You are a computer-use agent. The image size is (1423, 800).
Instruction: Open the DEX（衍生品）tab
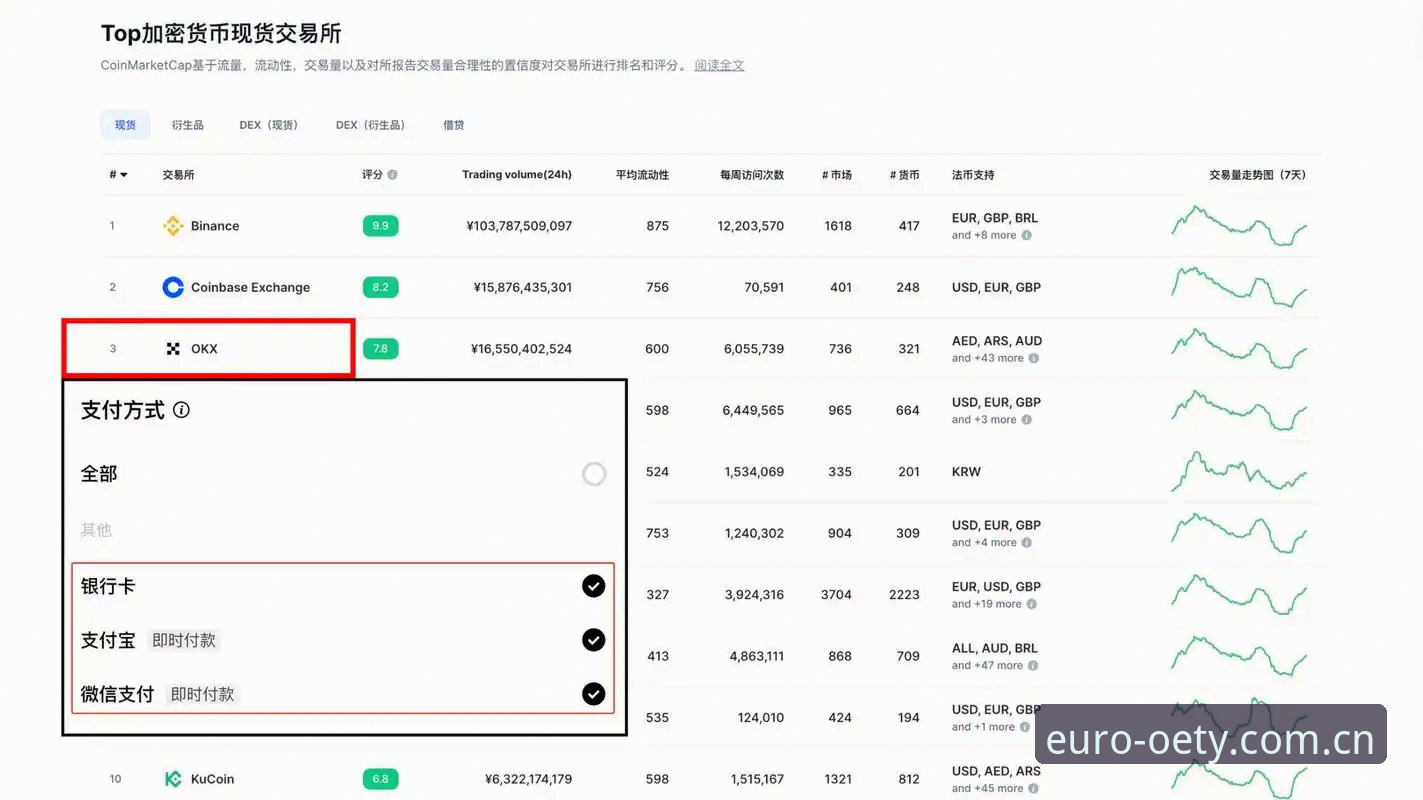coord(370,125)
